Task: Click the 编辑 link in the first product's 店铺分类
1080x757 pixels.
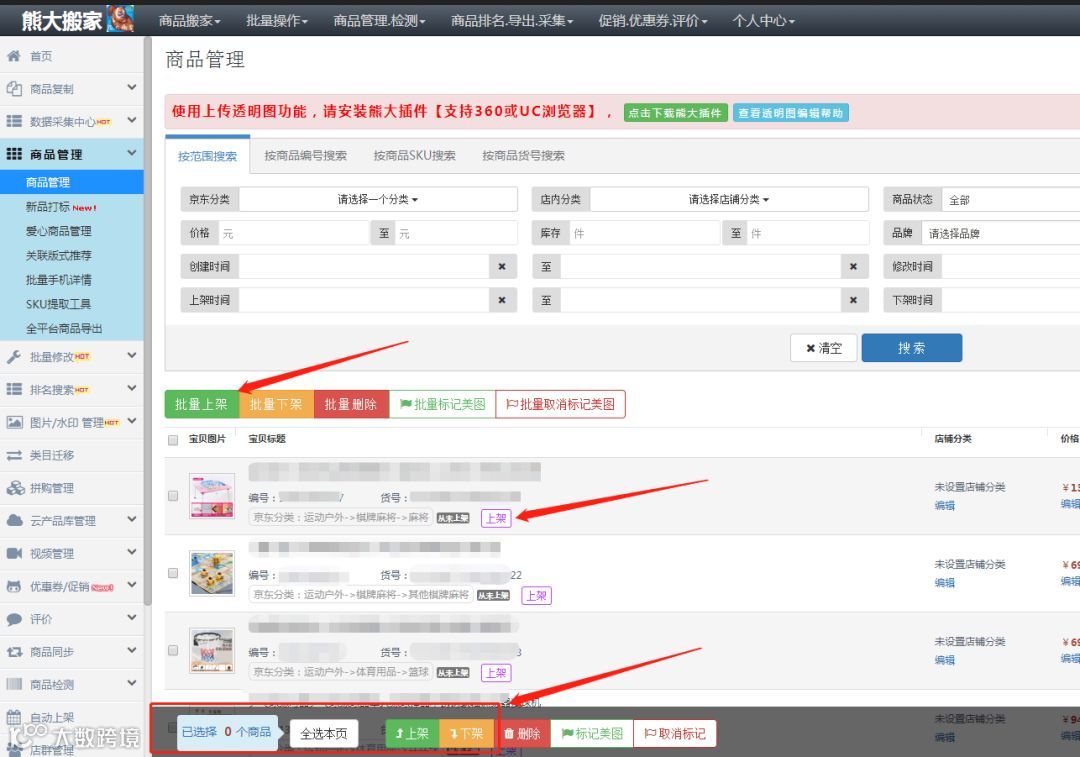Action: [x=944, y=506]
